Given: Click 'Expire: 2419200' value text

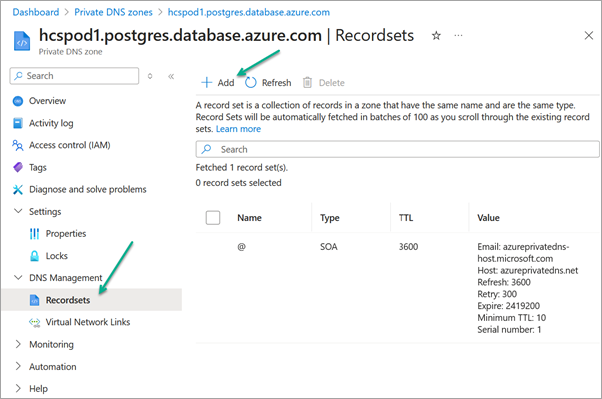Looking at the screenshot, I should 508,306.
